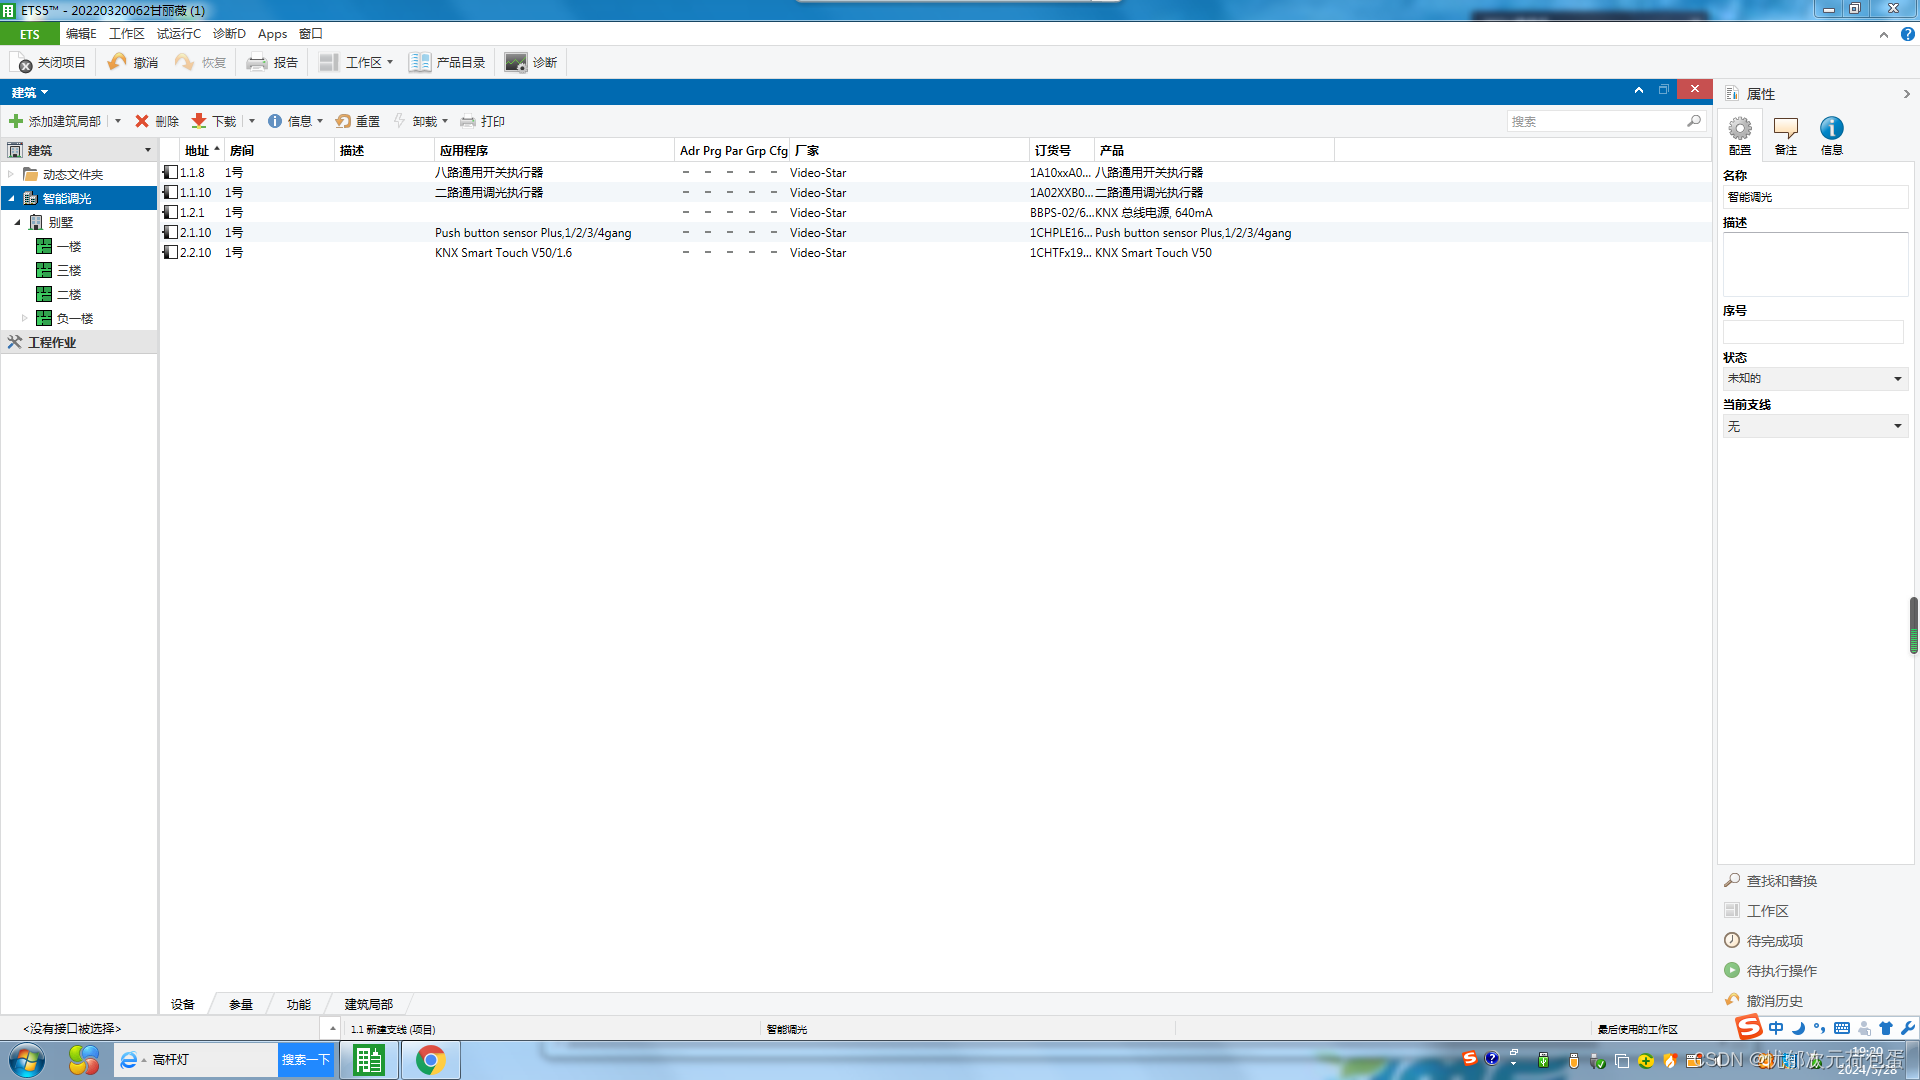Screen dimensions: 1920x1080
Task: Click the 诊断 diagnostics icon
Action: pos(515,62)
